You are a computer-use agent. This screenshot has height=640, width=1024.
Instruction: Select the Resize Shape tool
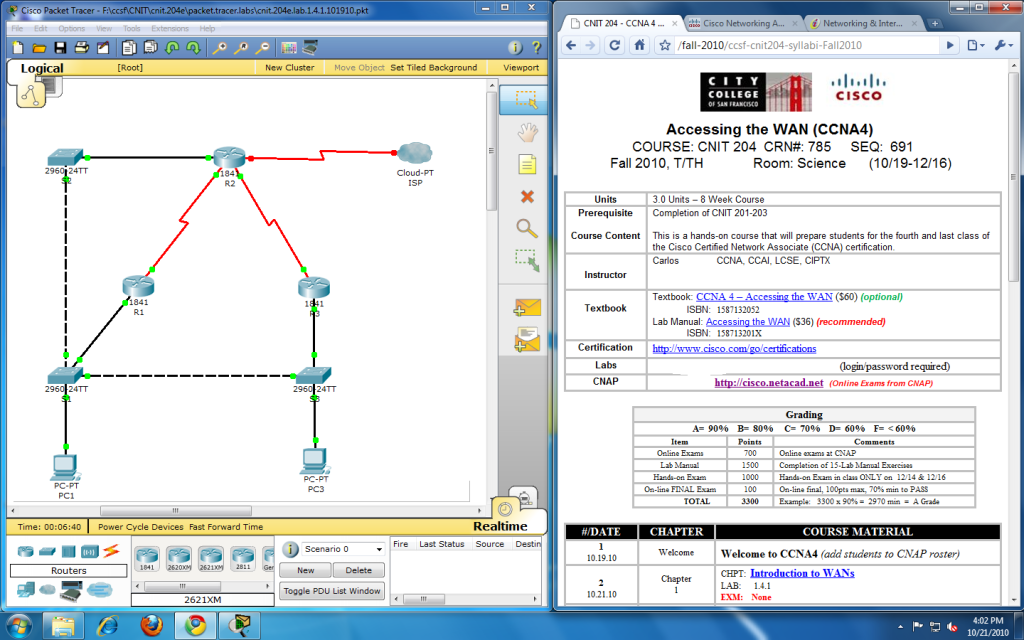[x=527, y=260]
